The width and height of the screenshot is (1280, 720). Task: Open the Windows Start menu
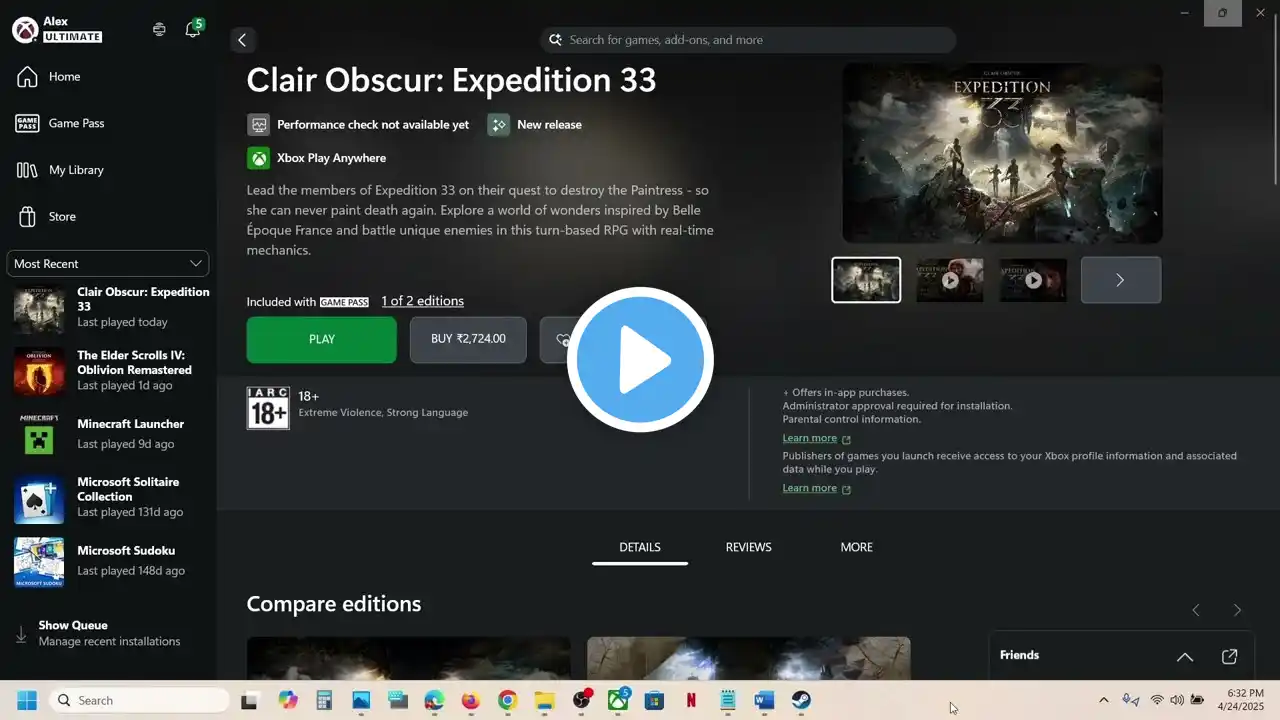(x=26, y=701)
